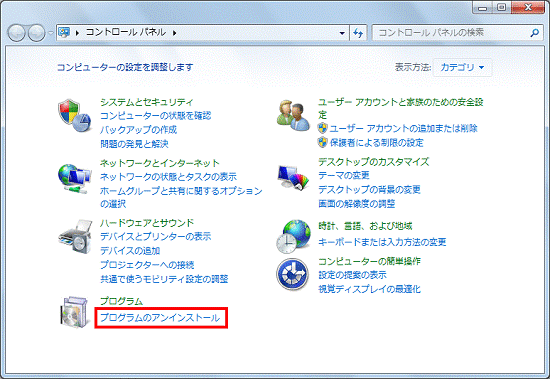
Task: Click the Network and Internet globe icon
Action: pyautogui.click(x=75, y=179)
